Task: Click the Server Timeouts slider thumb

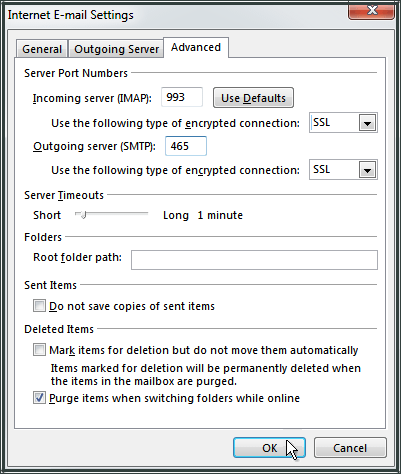Action: [83, 214]
